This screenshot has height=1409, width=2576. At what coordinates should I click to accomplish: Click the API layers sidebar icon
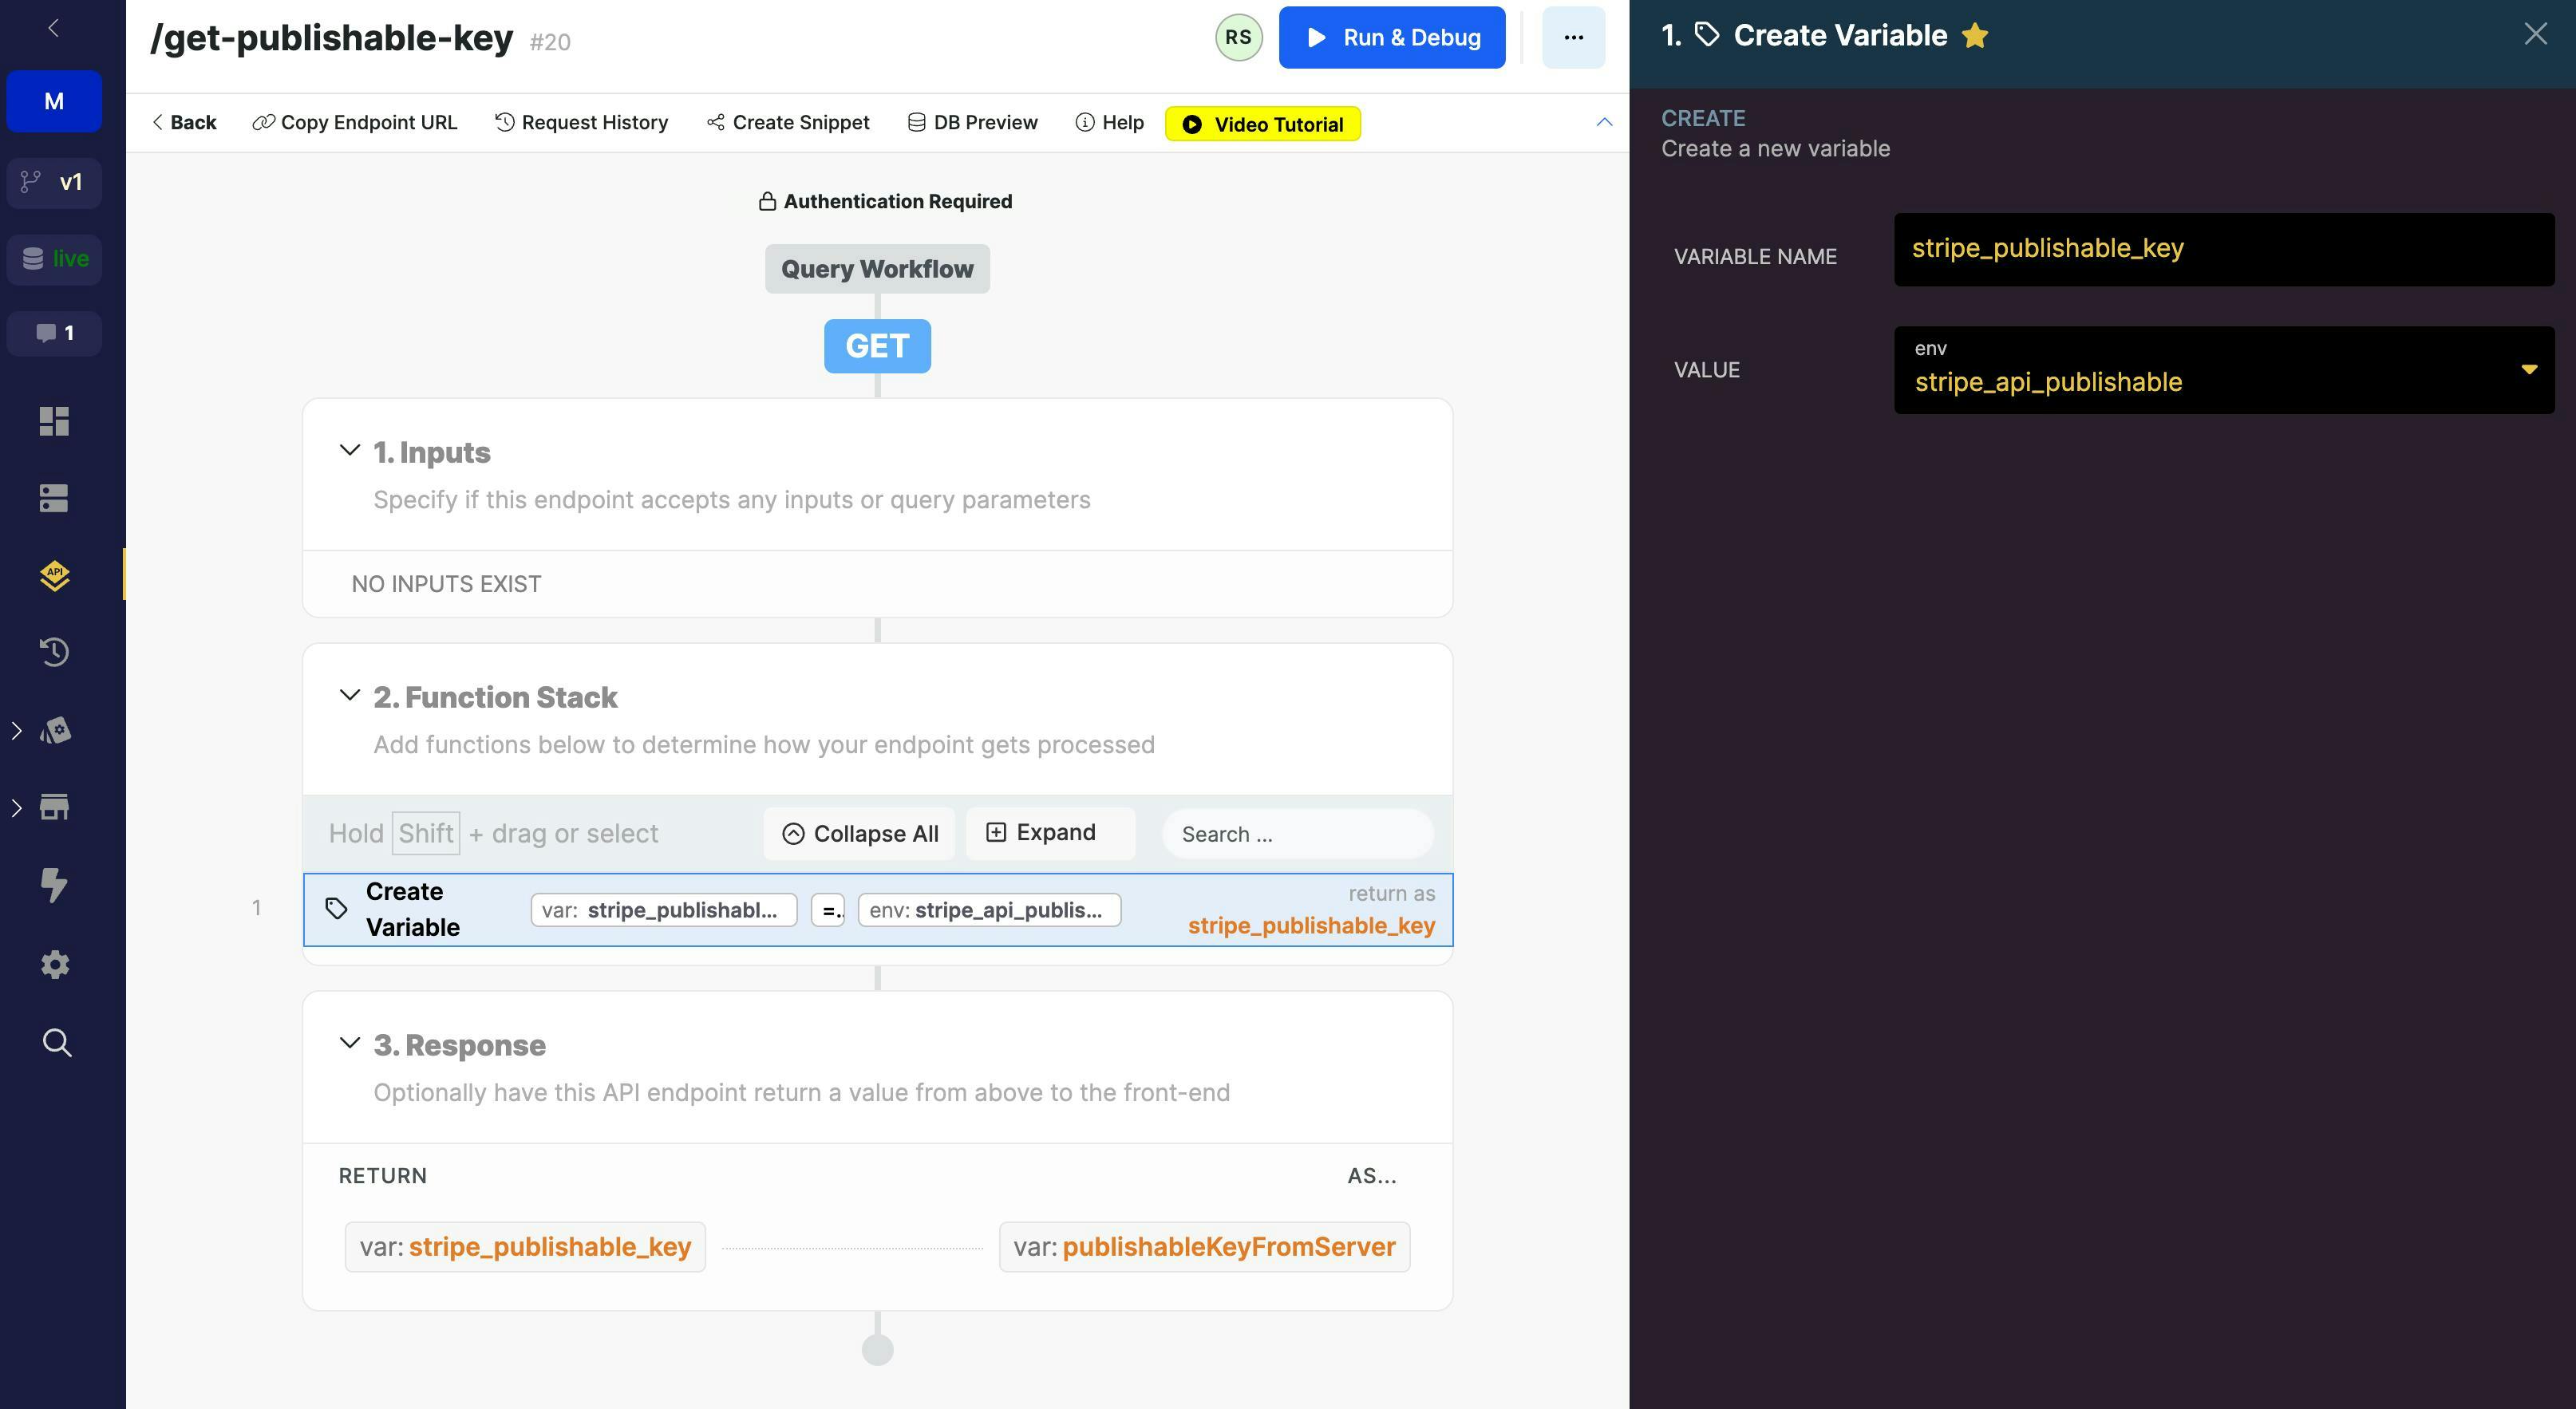click(x=54, y=575)
